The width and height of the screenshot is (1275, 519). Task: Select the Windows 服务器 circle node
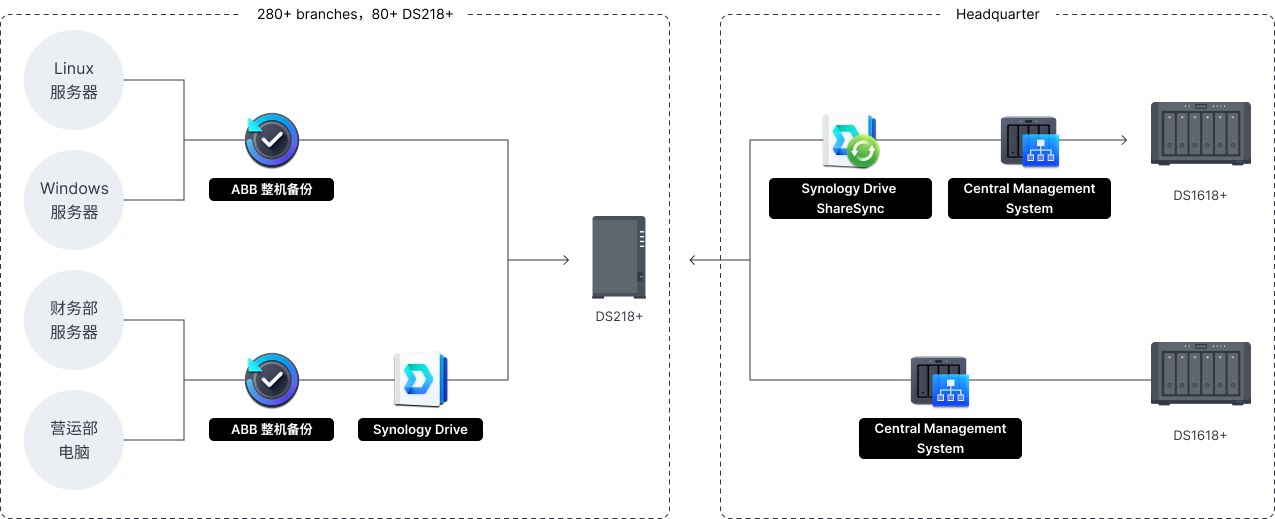click(x=74, y=200)
